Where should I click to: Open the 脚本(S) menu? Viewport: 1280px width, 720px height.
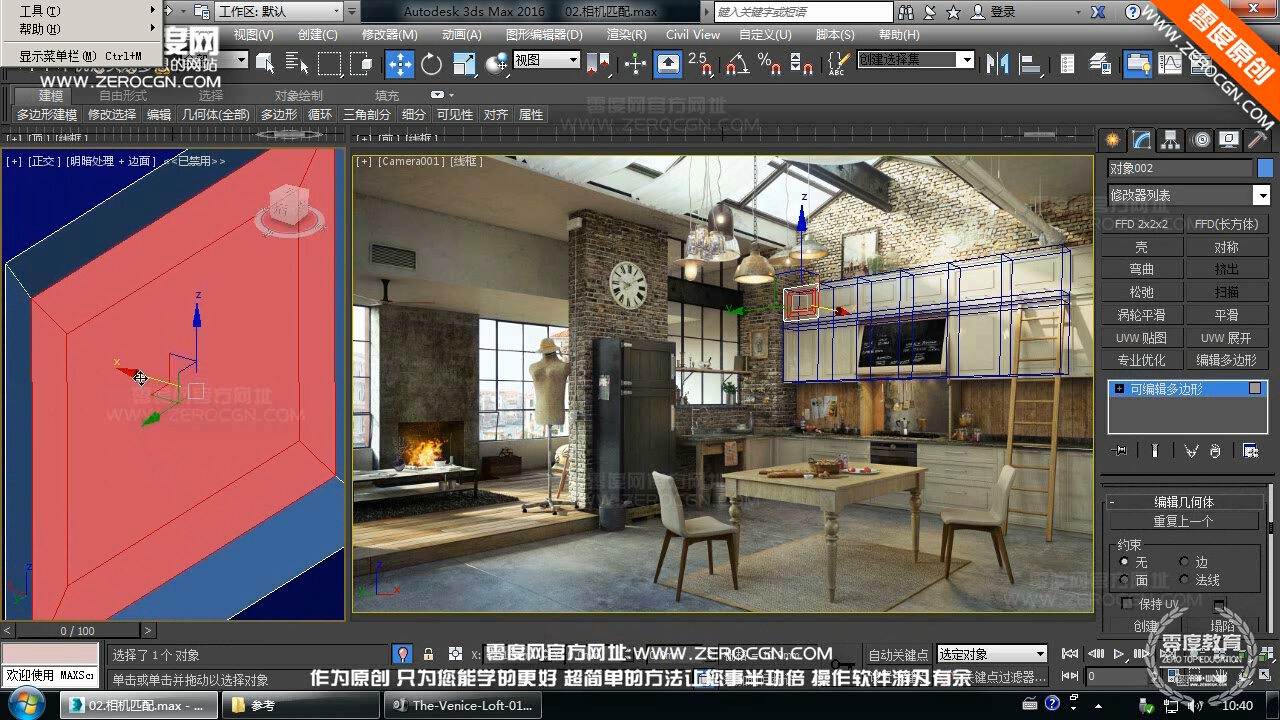click(x=835, y=34)
